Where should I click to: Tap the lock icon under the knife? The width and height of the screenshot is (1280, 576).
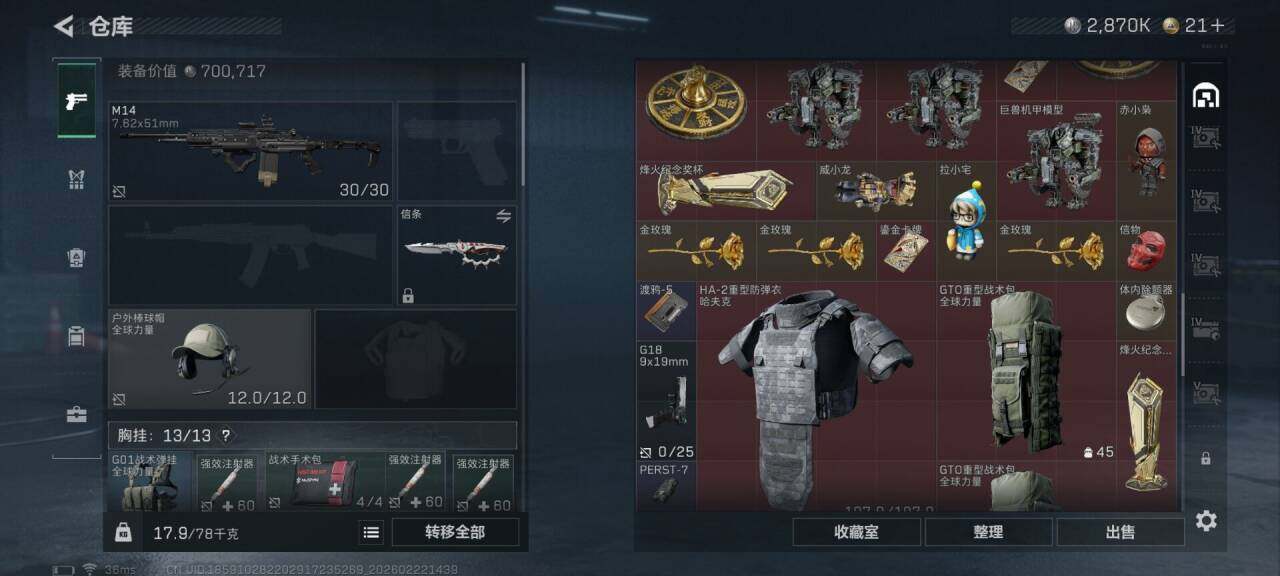tap(407, 295)
